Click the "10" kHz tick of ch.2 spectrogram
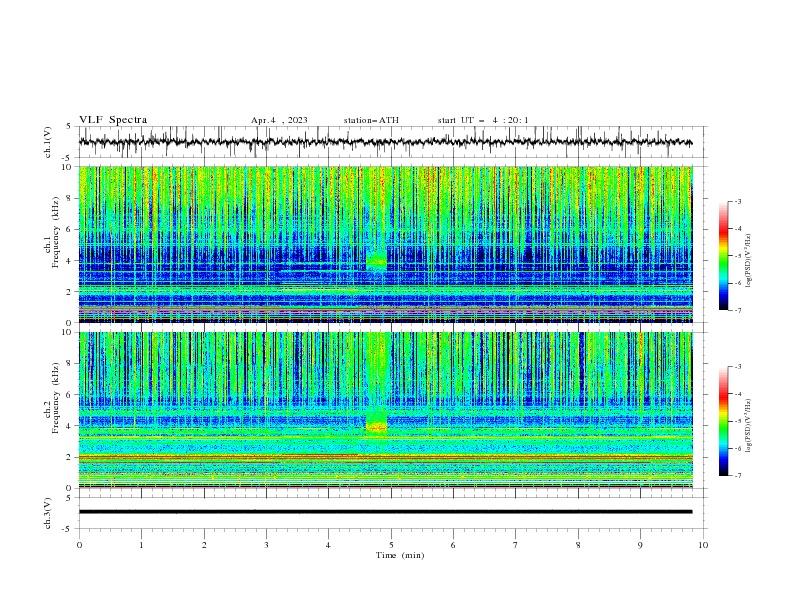 (x=68, y=332)
